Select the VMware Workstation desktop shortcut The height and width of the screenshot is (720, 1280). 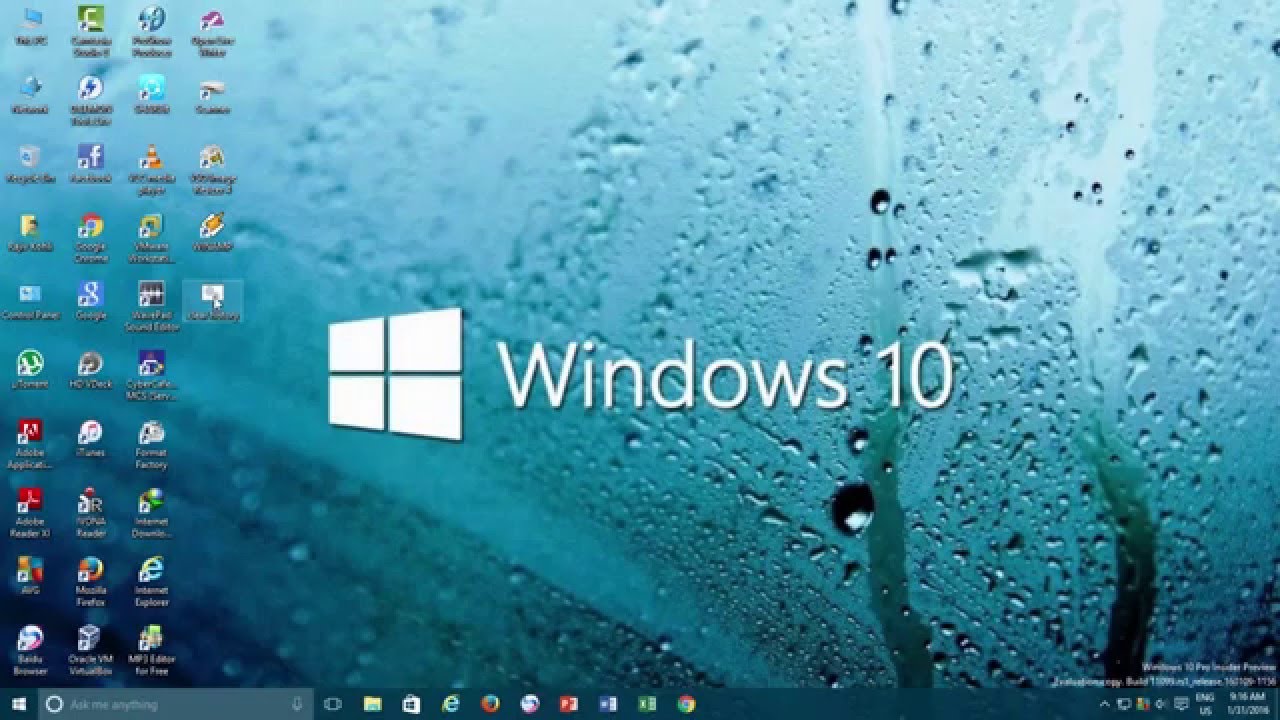[151, 237]
